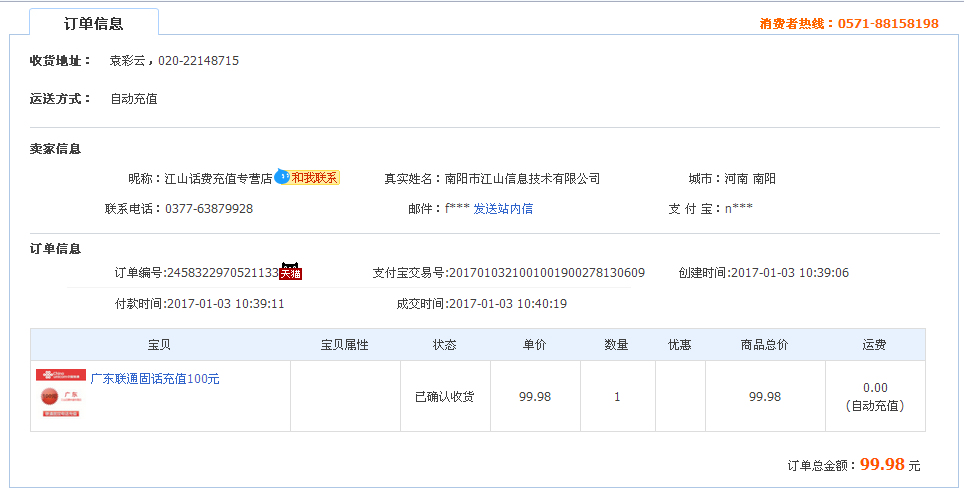Click the 已确认收货 status cell
The image size is (964, 494).
tap(445, 397)
